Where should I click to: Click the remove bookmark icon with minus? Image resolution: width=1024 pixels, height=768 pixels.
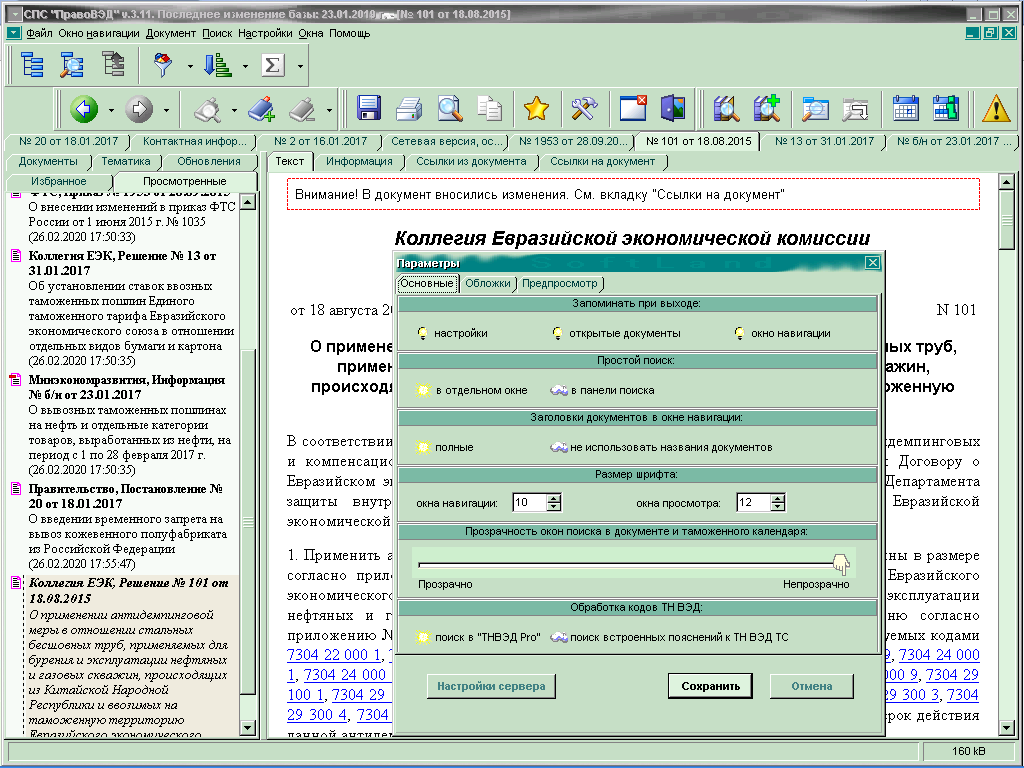click(302, 108)
